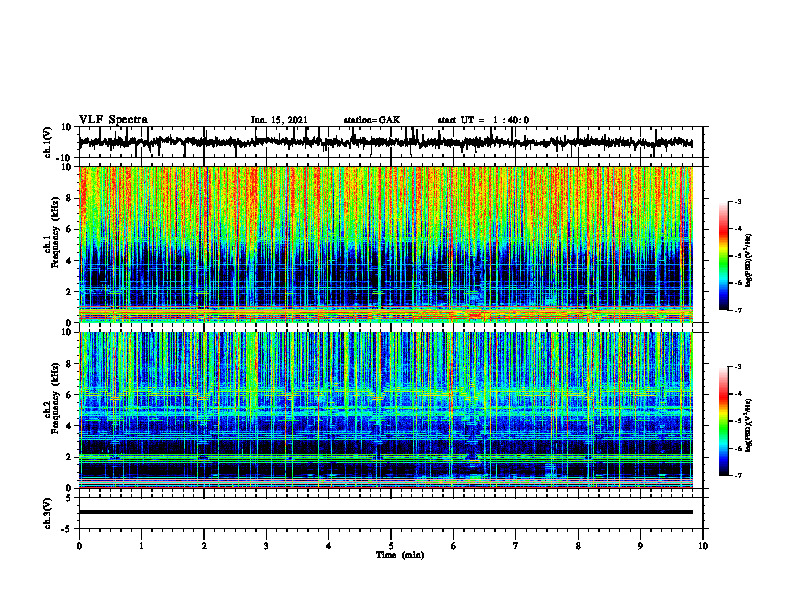The height and width of the screenshot is (612, 792).
Task: Click the upper color bar's "log(PSD)" unit label
Action: click(x=749, y=260)
